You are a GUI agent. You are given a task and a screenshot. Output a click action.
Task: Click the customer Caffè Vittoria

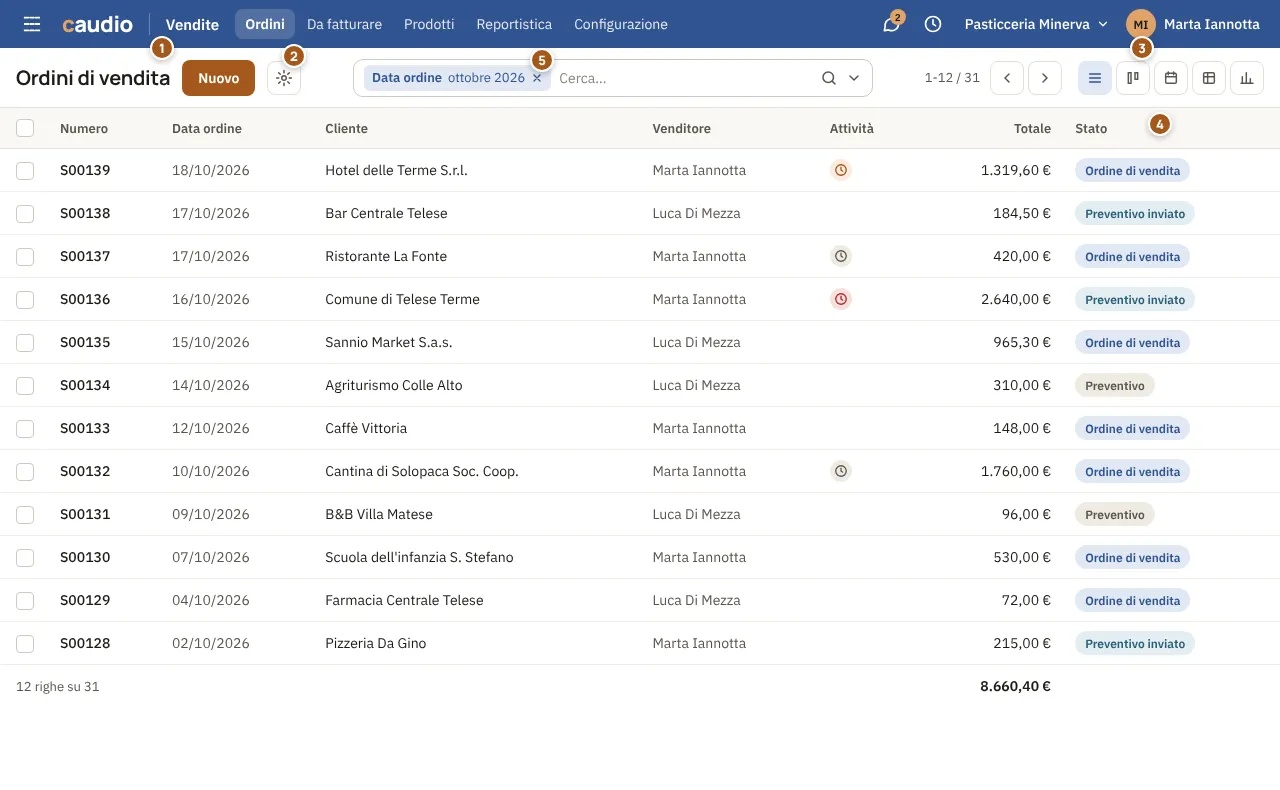pyautogui.click(x=366, y=428)
